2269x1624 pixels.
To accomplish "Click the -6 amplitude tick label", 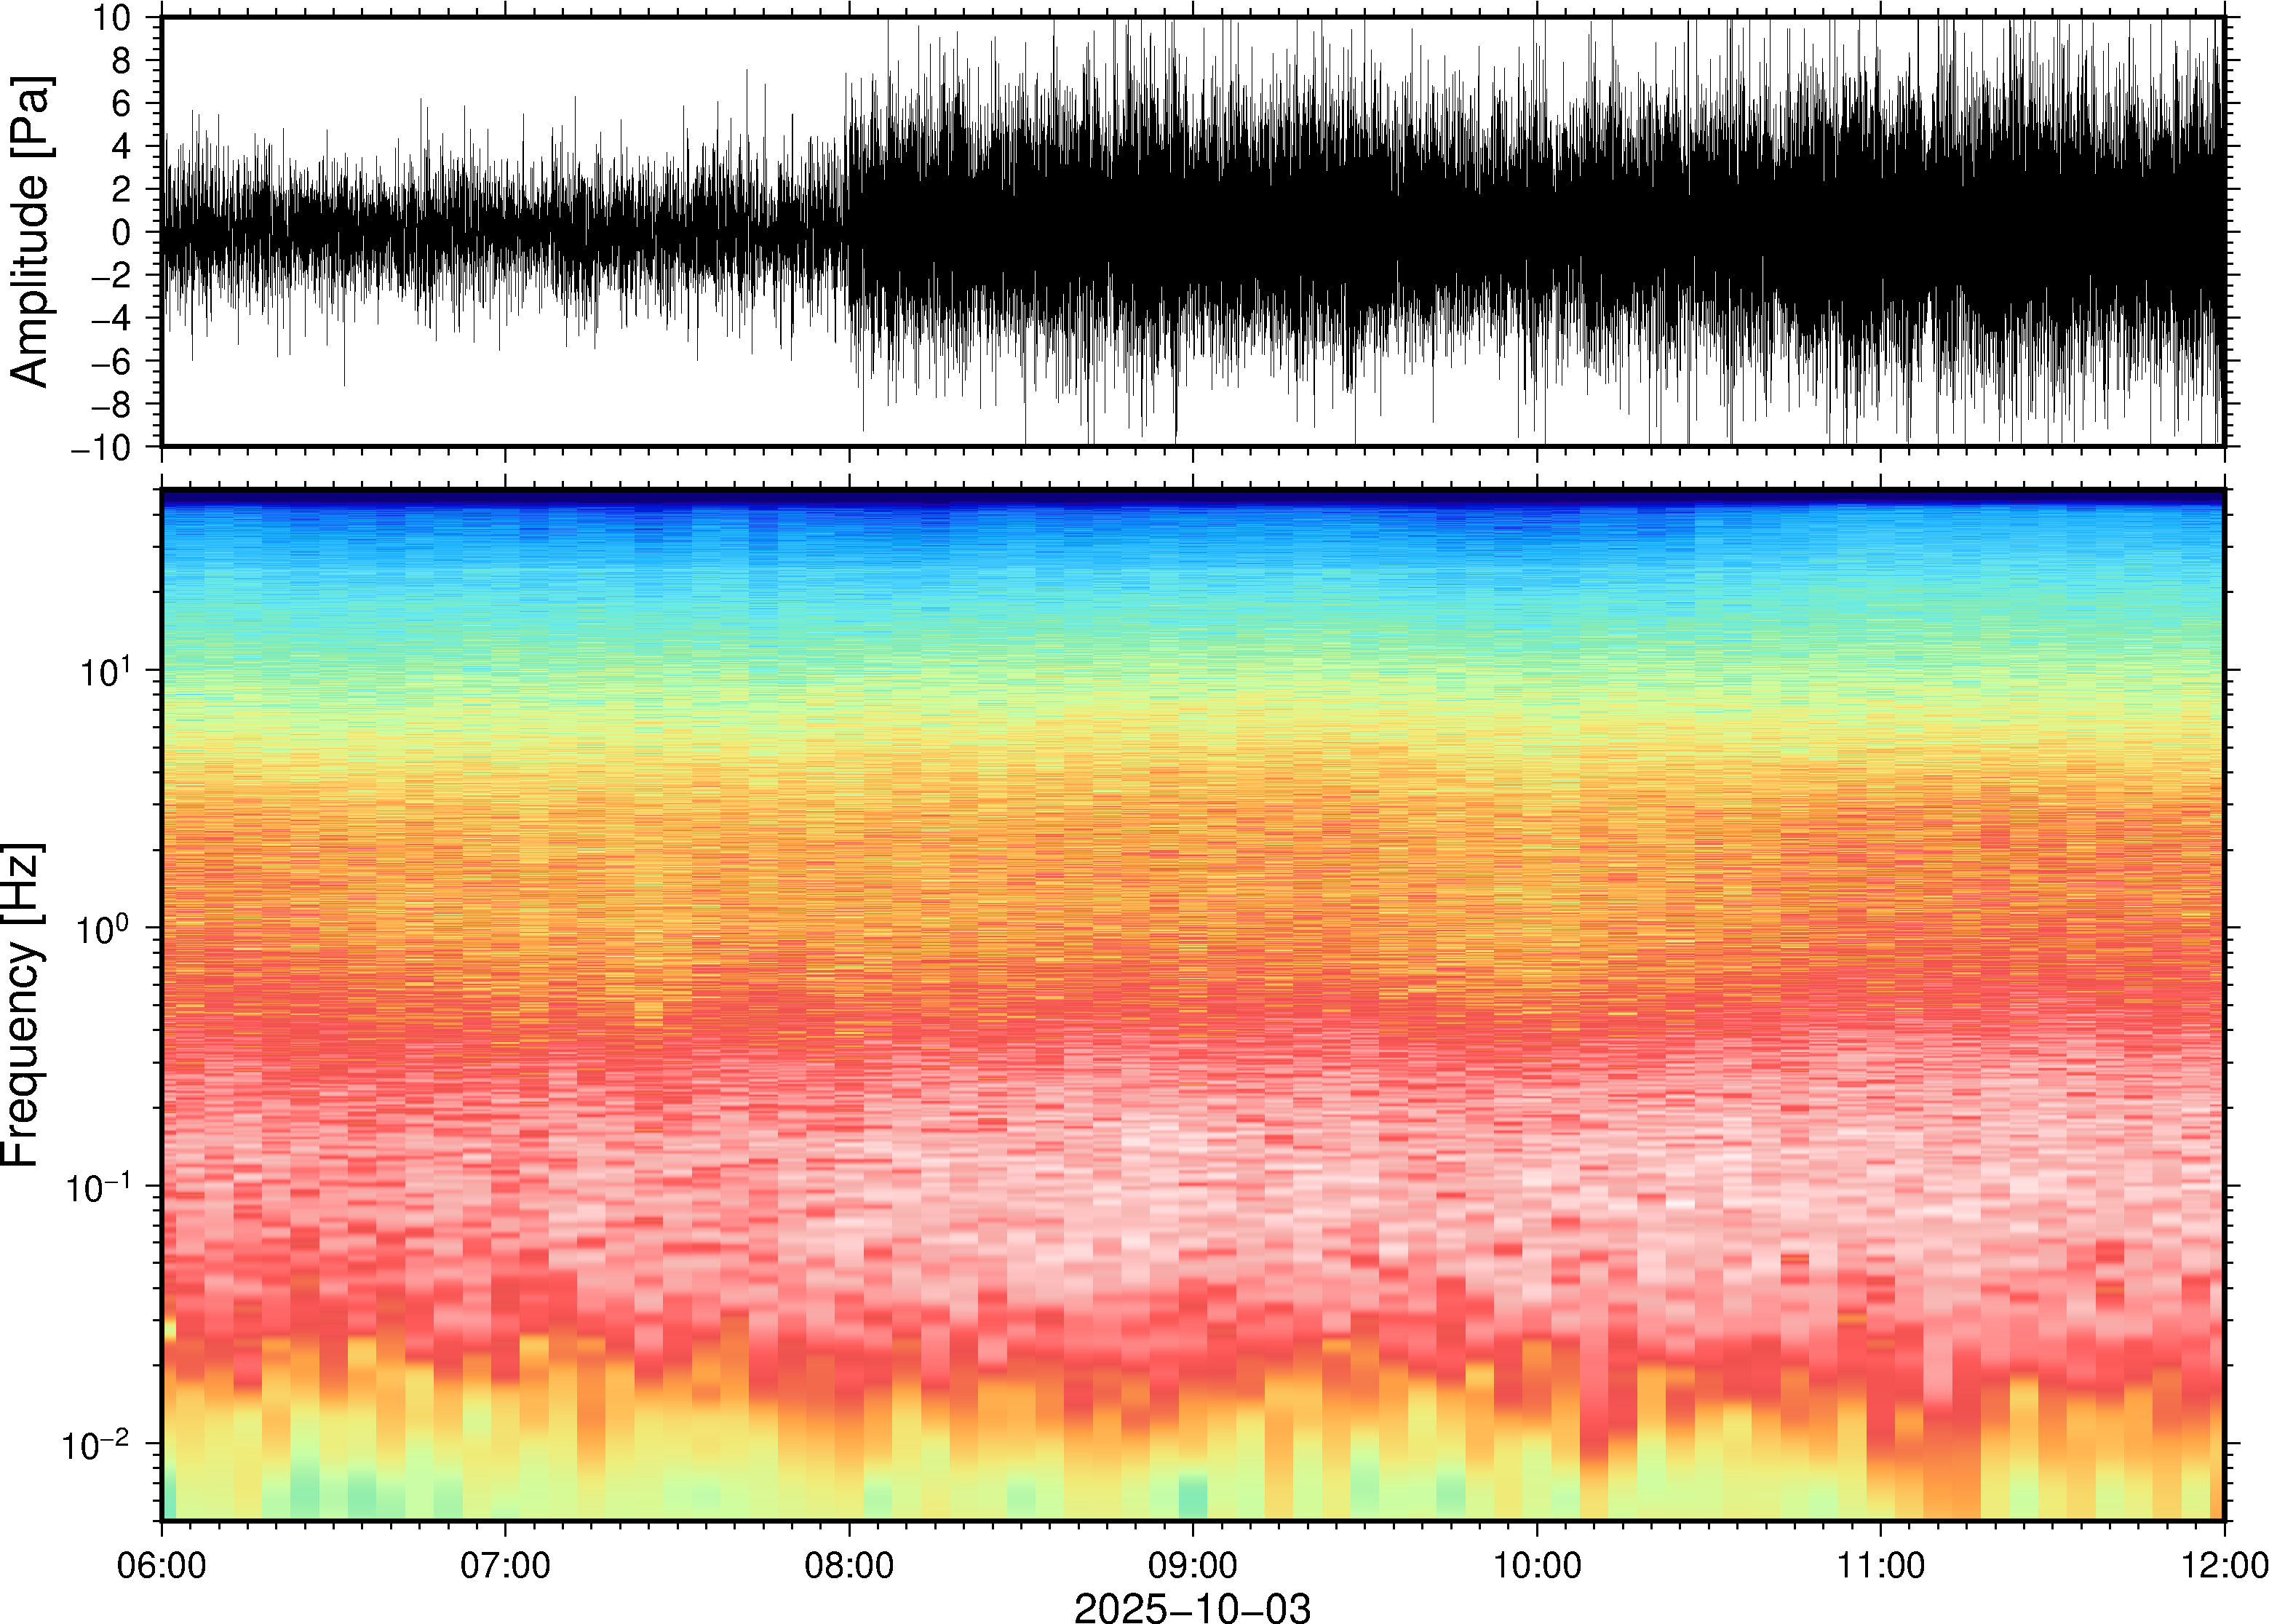I will click(110, 362).
